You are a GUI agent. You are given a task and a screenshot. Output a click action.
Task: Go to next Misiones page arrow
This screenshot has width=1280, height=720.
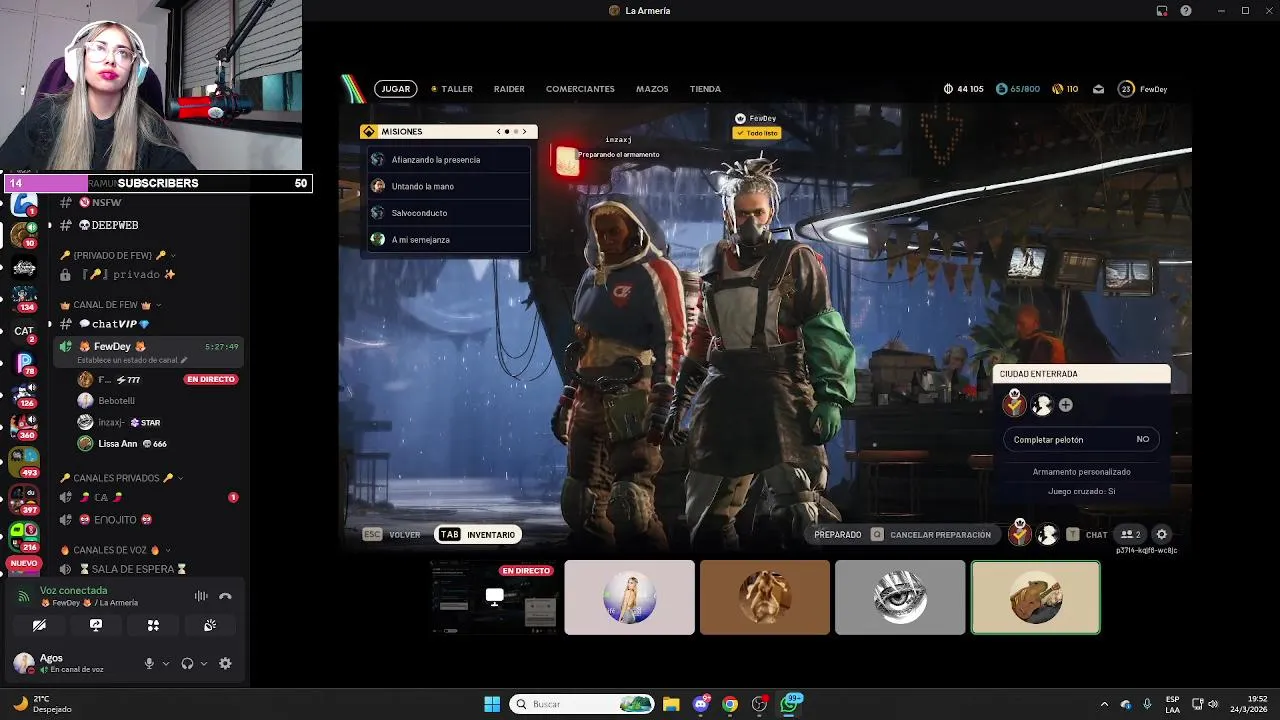[x=524, y=132]
